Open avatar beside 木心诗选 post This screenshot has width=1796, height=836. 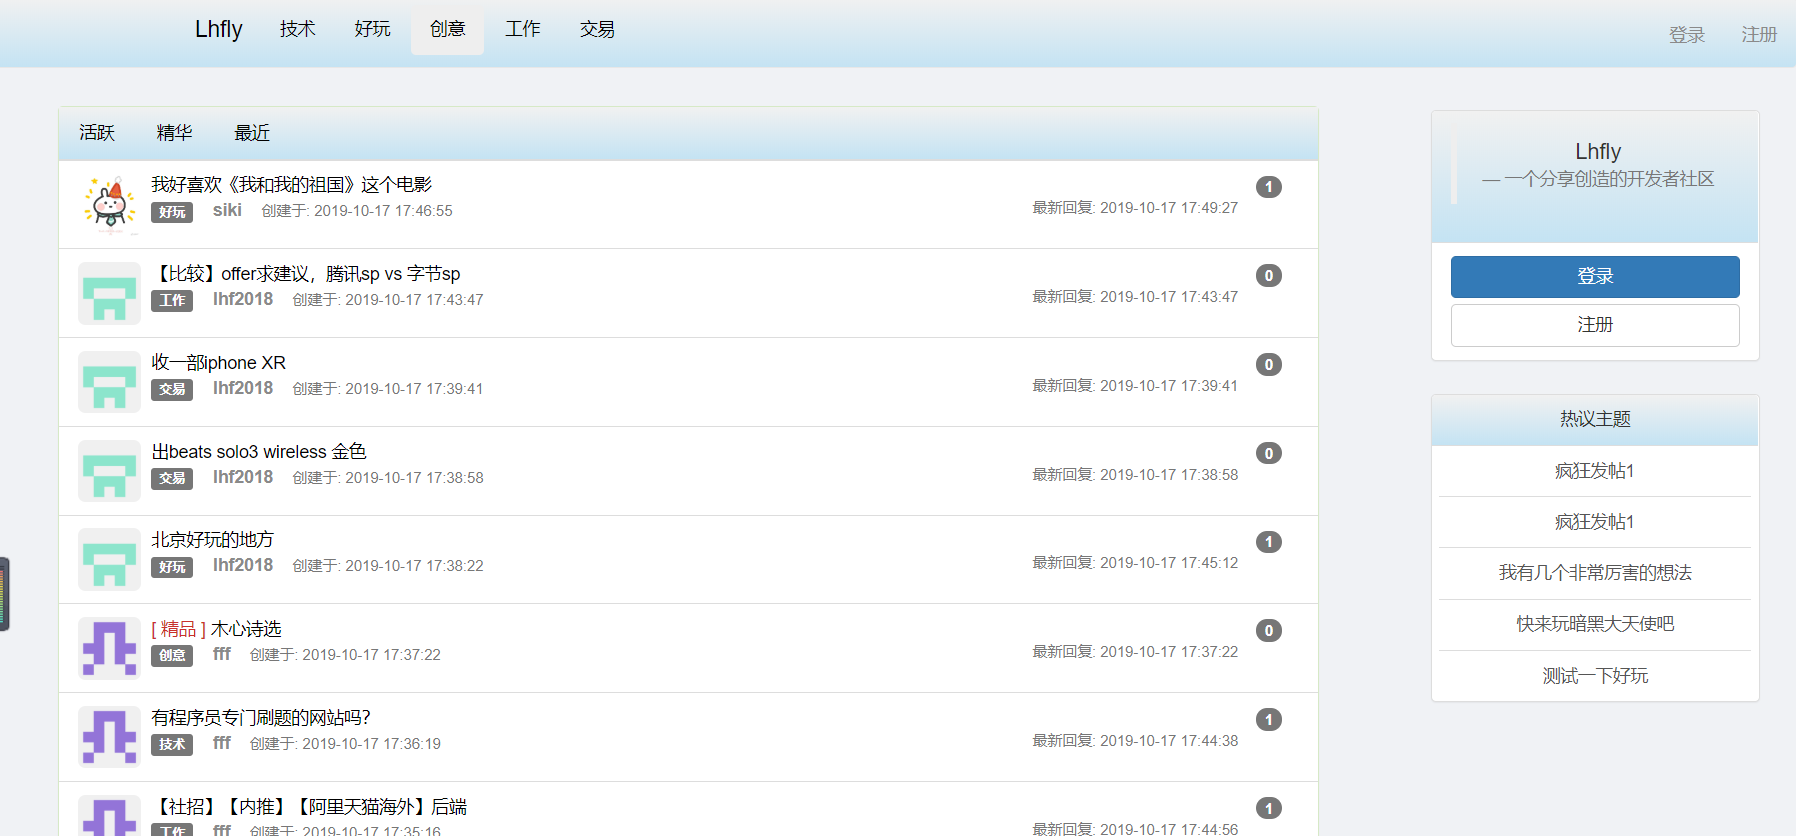[x=109, y=648]
